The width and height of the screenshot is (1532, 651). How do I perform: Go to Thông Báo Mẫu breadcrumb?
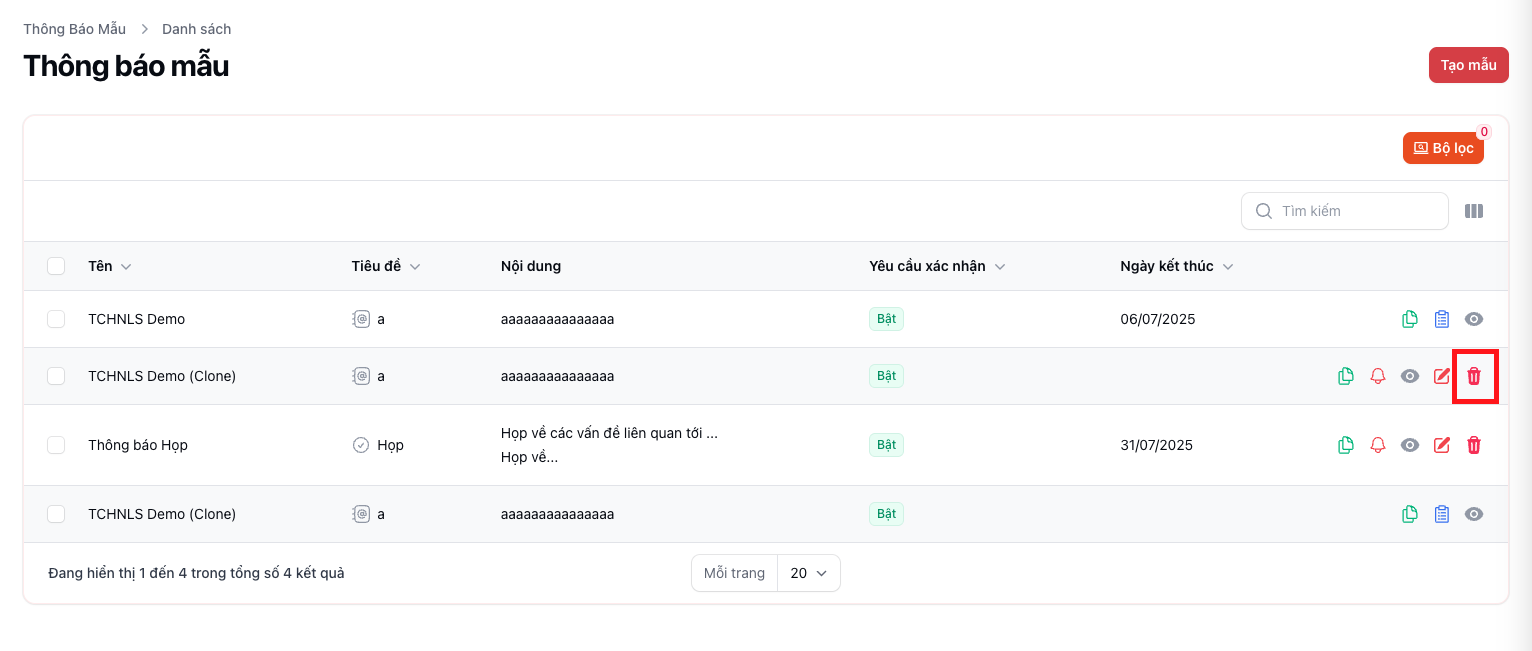click(x=75, y=29)
